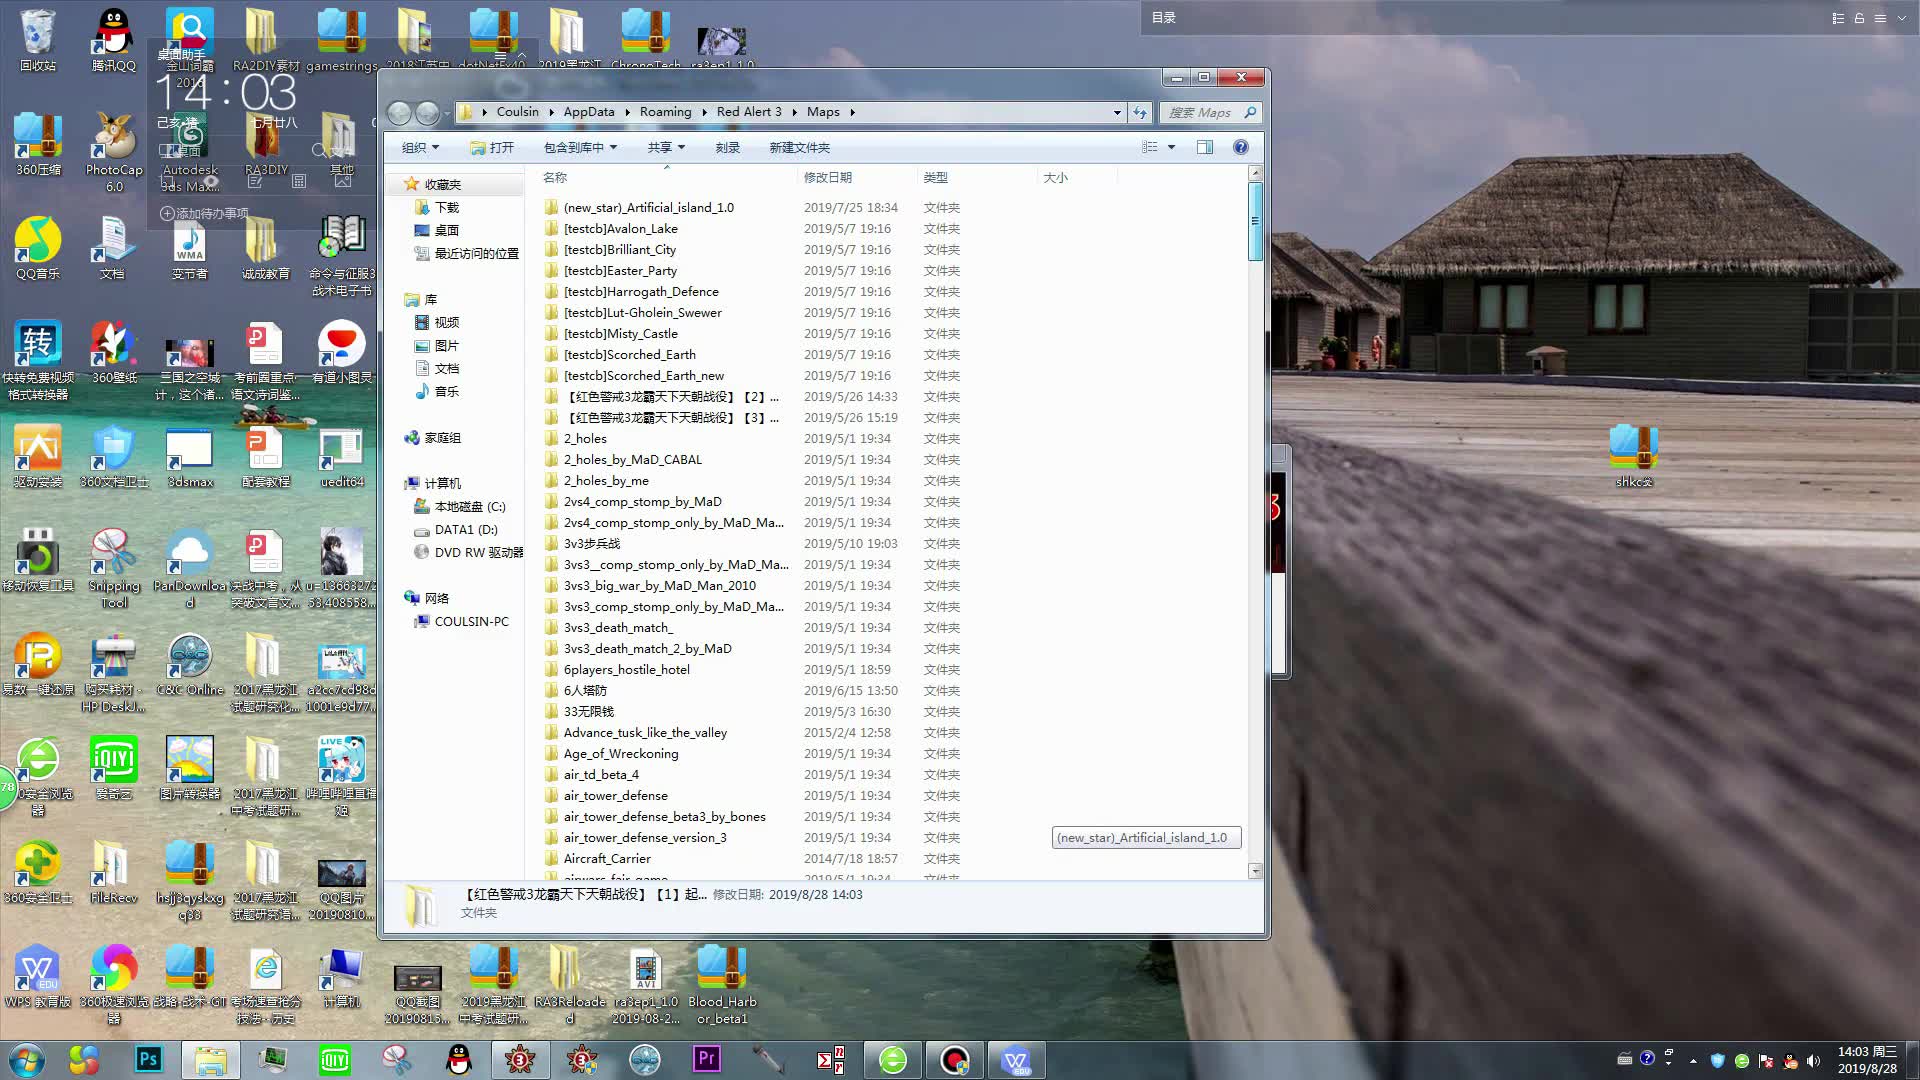Image resolution: width=1920 pixels, height=1080 pixels.
Task: Click the Explorer back navigation arrow
Action: [x=399, y=113]
